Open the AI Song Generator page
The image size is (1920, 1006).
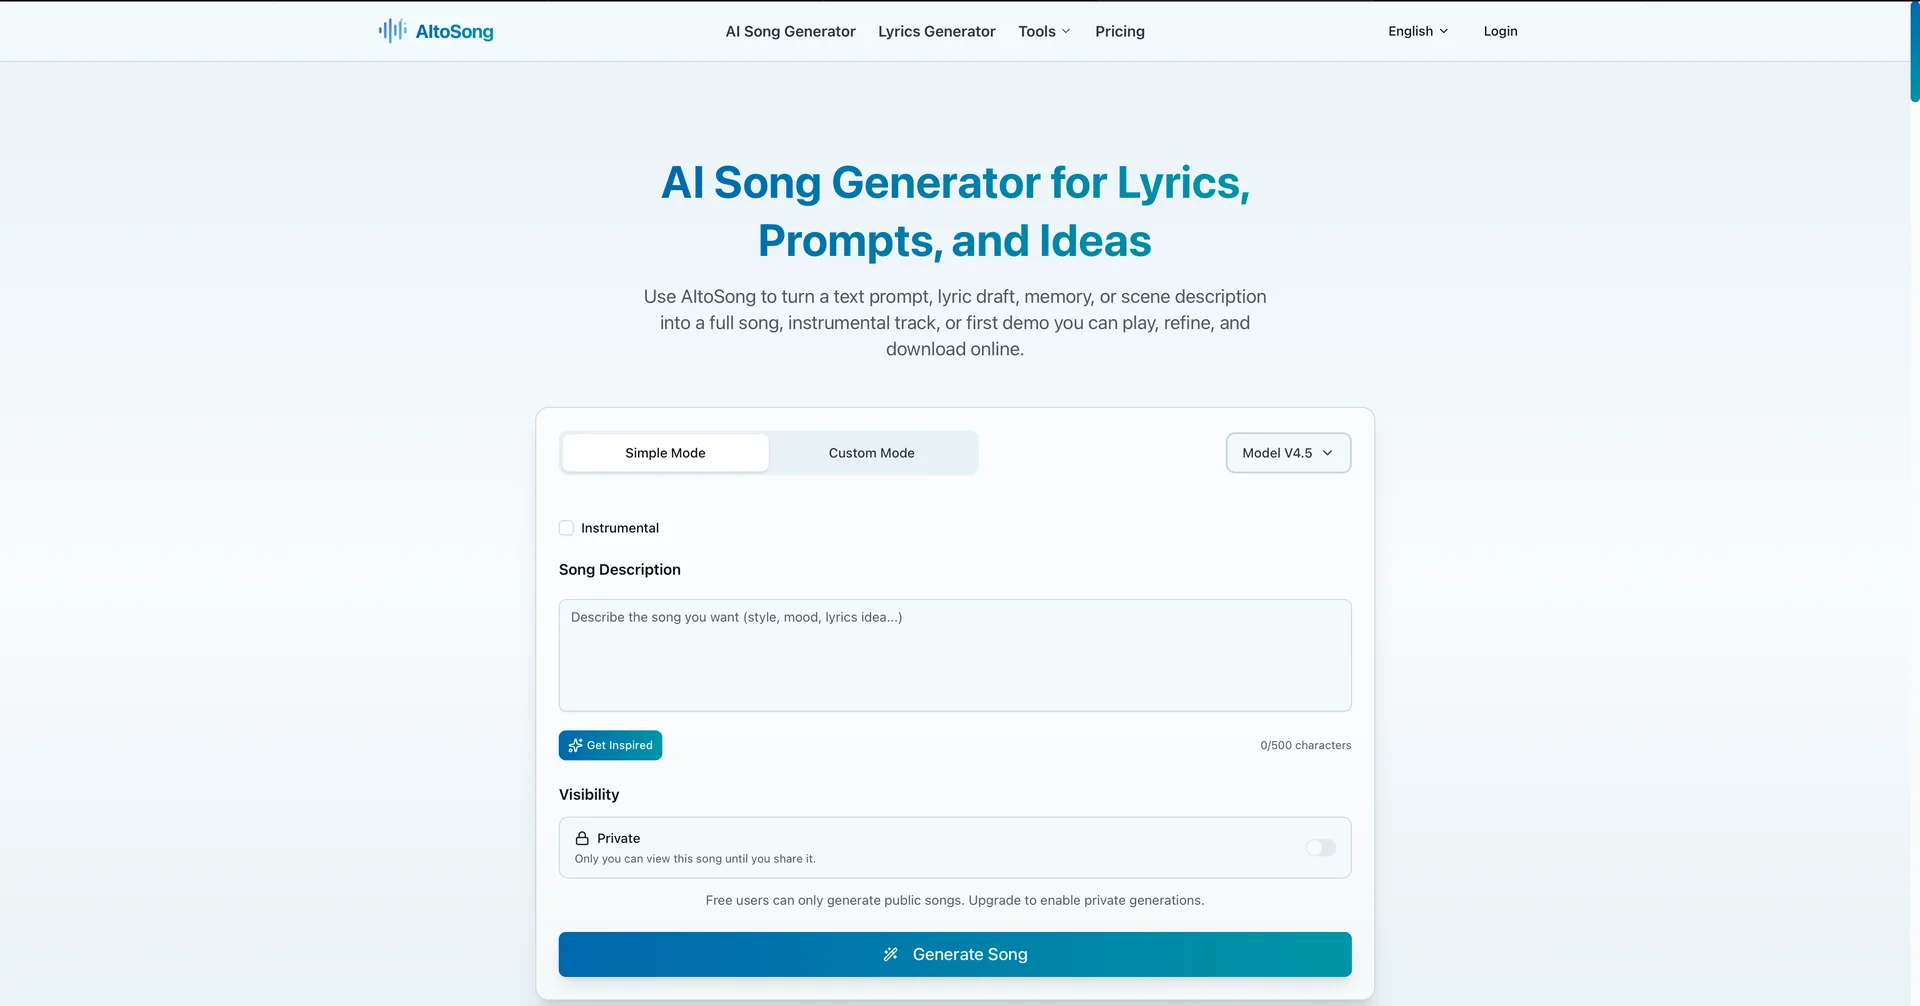(x=790, y=31)
